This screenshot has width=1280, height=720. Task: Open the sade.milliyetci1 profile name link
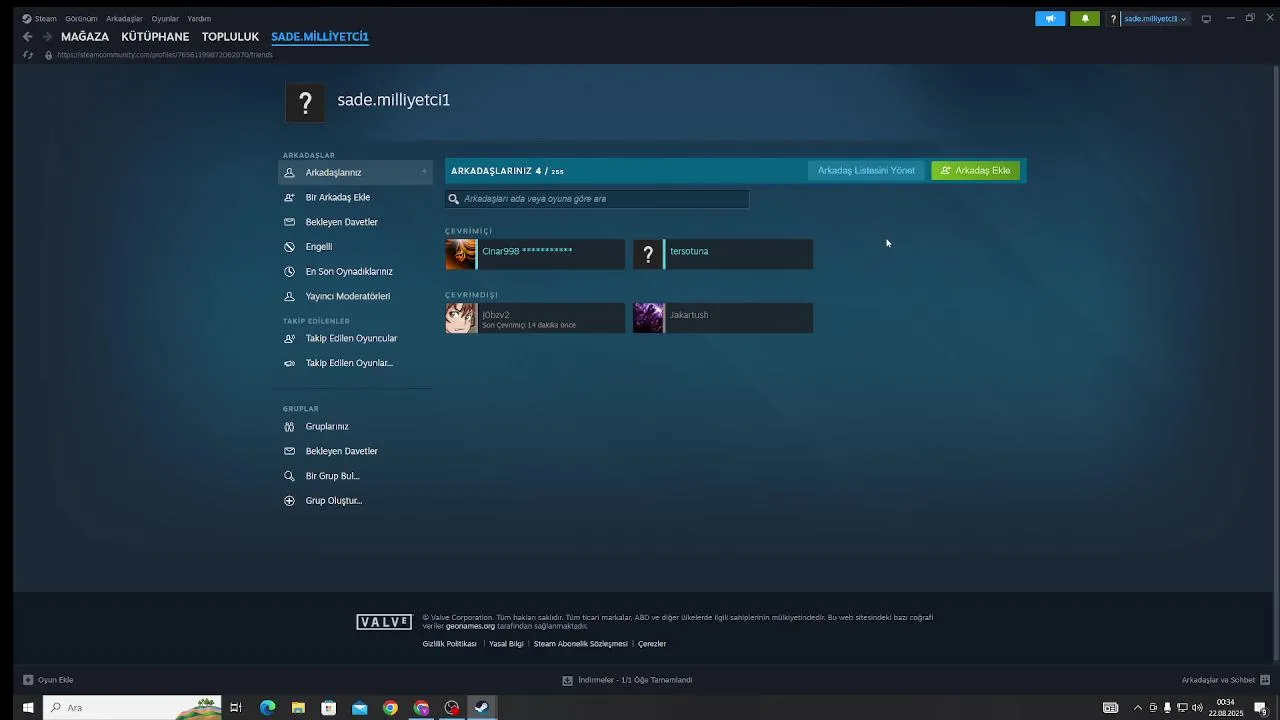pyautogui.click(x=394, y=100)
